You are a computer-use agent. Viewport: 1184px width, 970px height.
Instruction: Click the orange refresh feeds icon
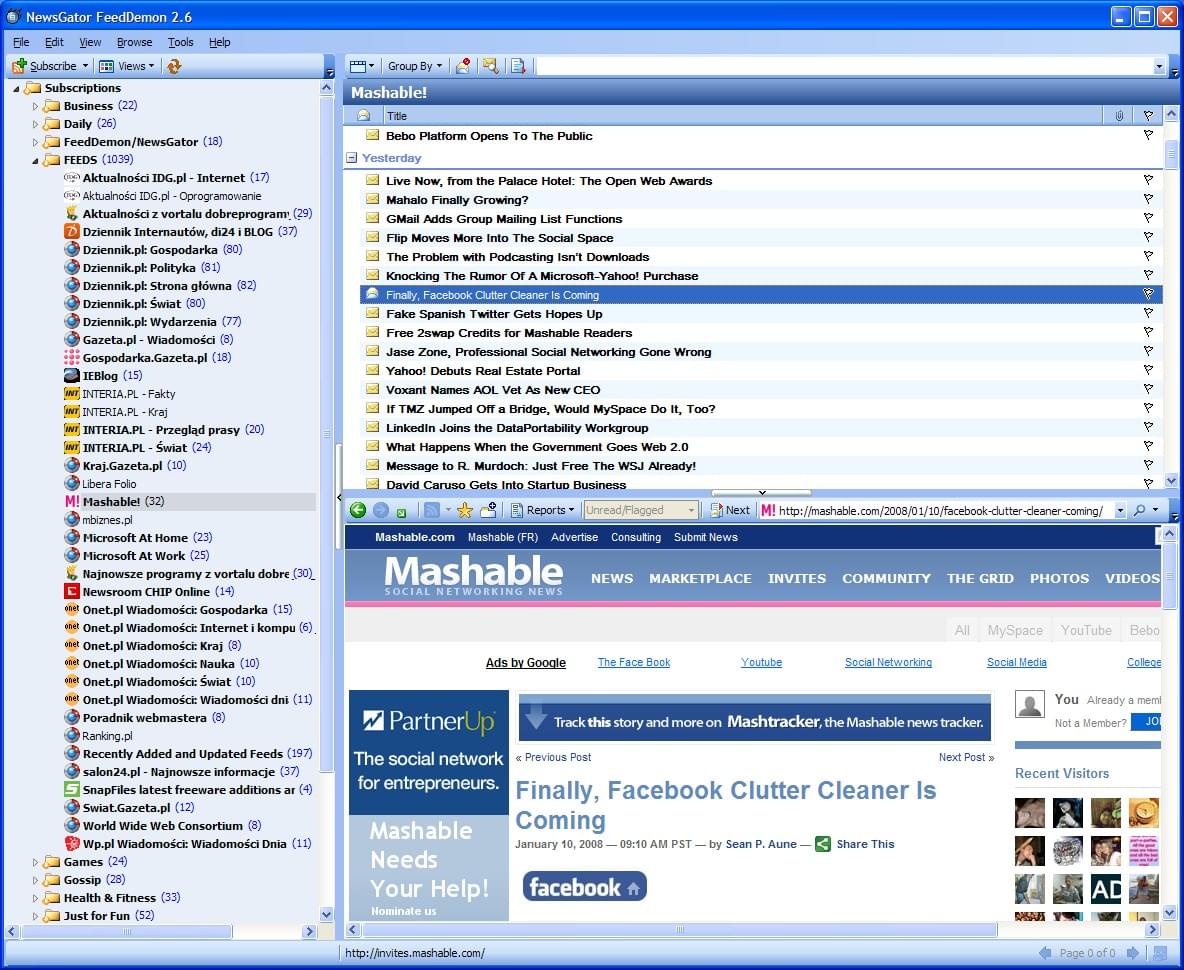(174, 66)
